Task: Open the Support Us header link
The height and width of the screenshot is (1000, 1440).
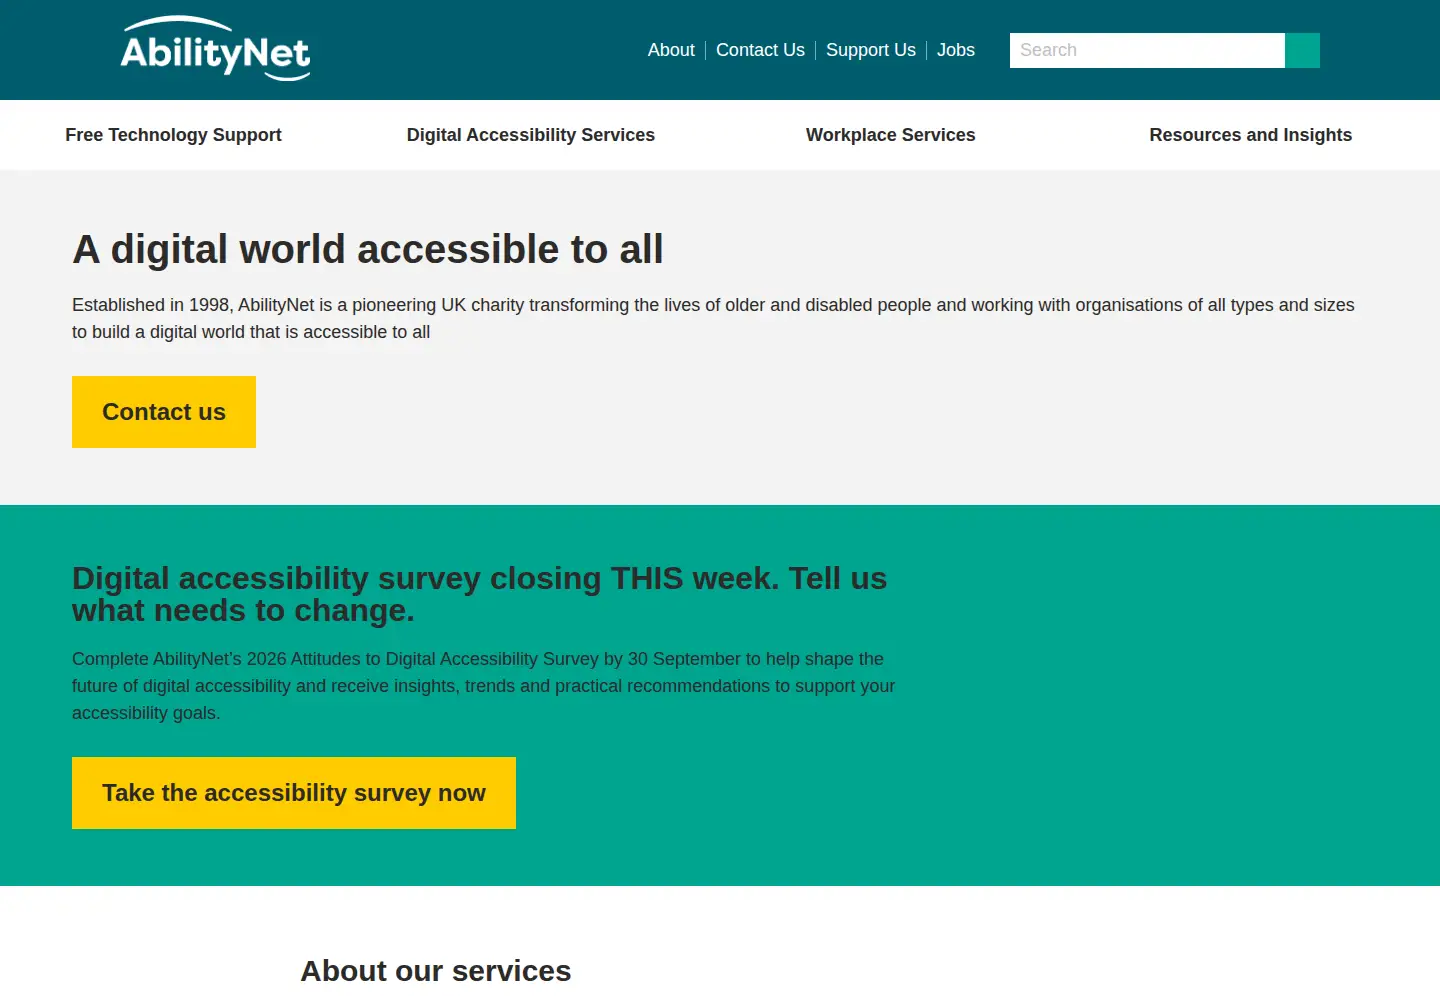Action: click(871, 50)
